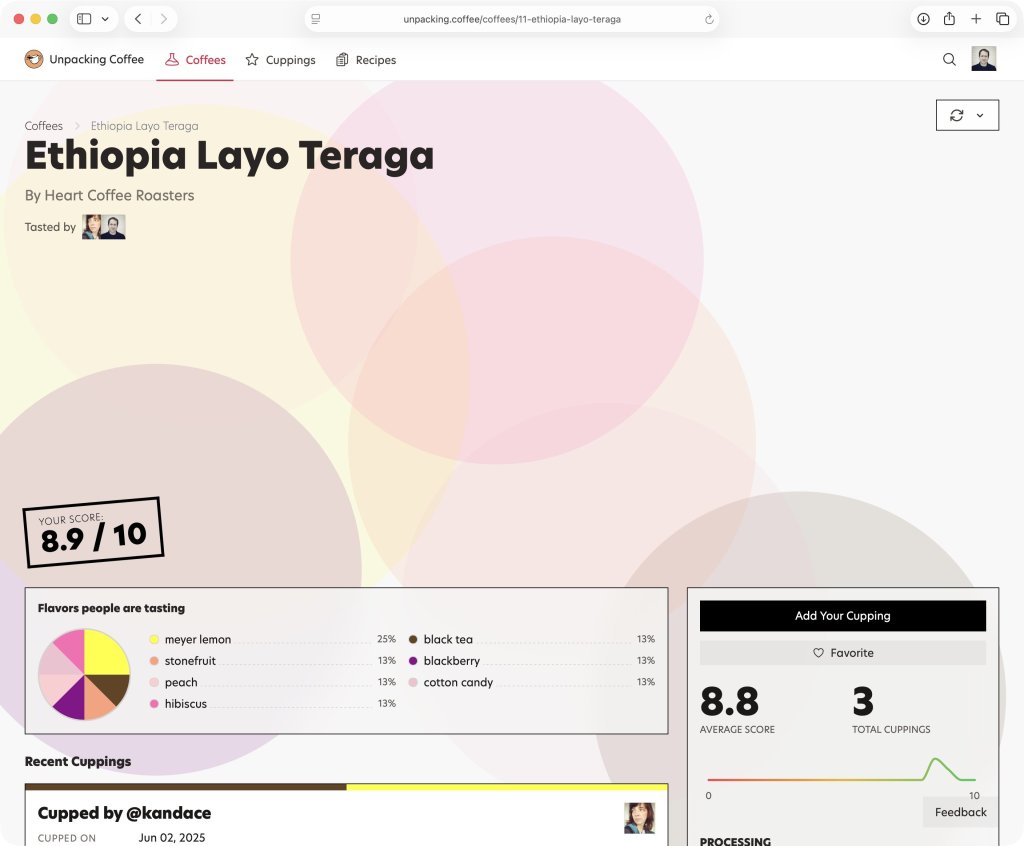Image resolution: width=1024 pixels, height=846 pixels.
Task: Toggle the Safari sidebar
Action: pyautogui.click(x=84, y=19)
